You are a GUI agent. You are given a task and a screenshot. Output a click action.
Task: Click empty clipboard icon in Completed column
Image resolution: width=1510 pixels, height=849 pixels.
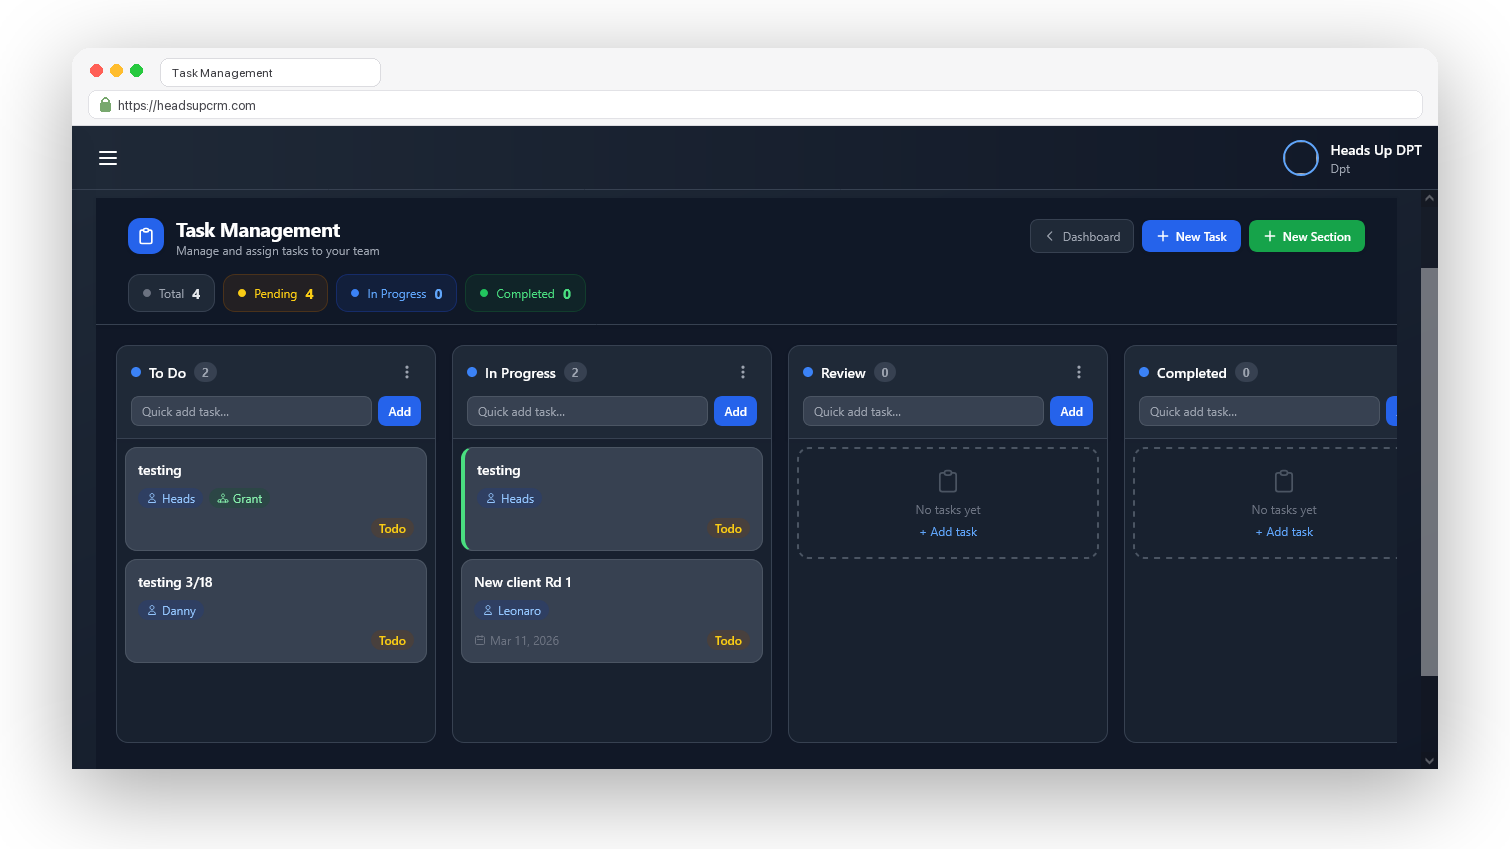click(x=1284, y=482)
